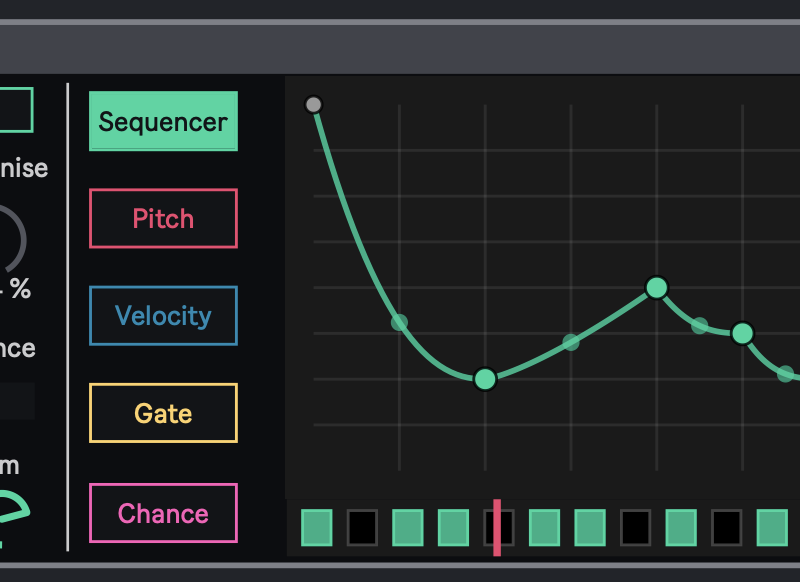Click the faded curve handle on the rising segment

click(x=571, y=342)
